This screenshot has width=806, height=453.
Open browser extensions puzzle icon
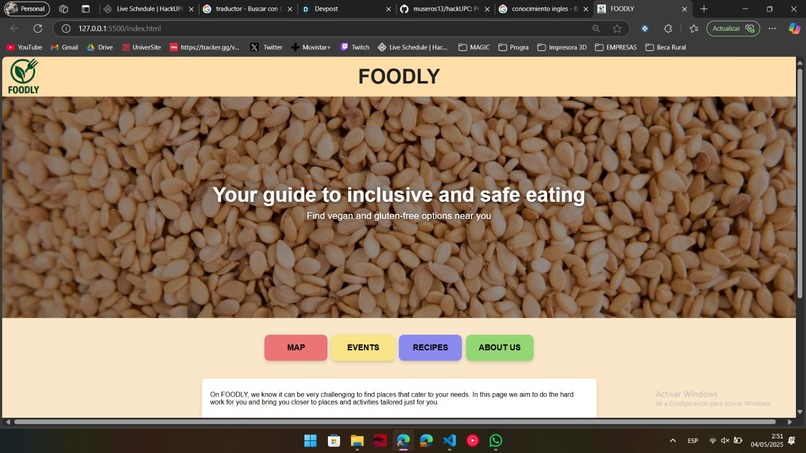pyautogui.click(x=668, y=28)
